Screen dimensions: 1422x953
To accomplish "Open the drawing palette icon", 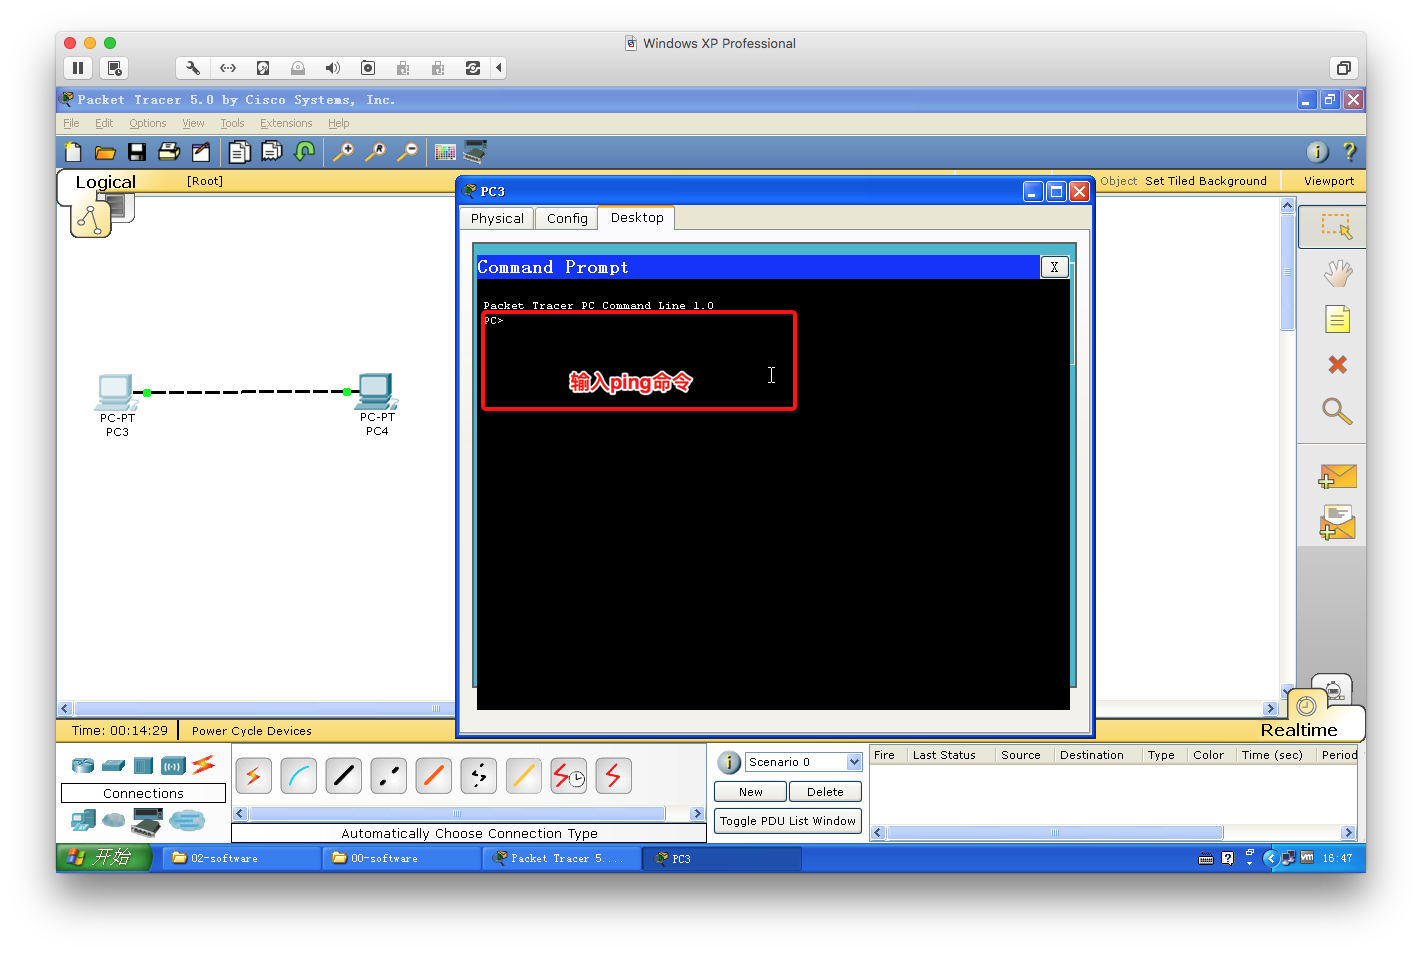I will point(445,152).
